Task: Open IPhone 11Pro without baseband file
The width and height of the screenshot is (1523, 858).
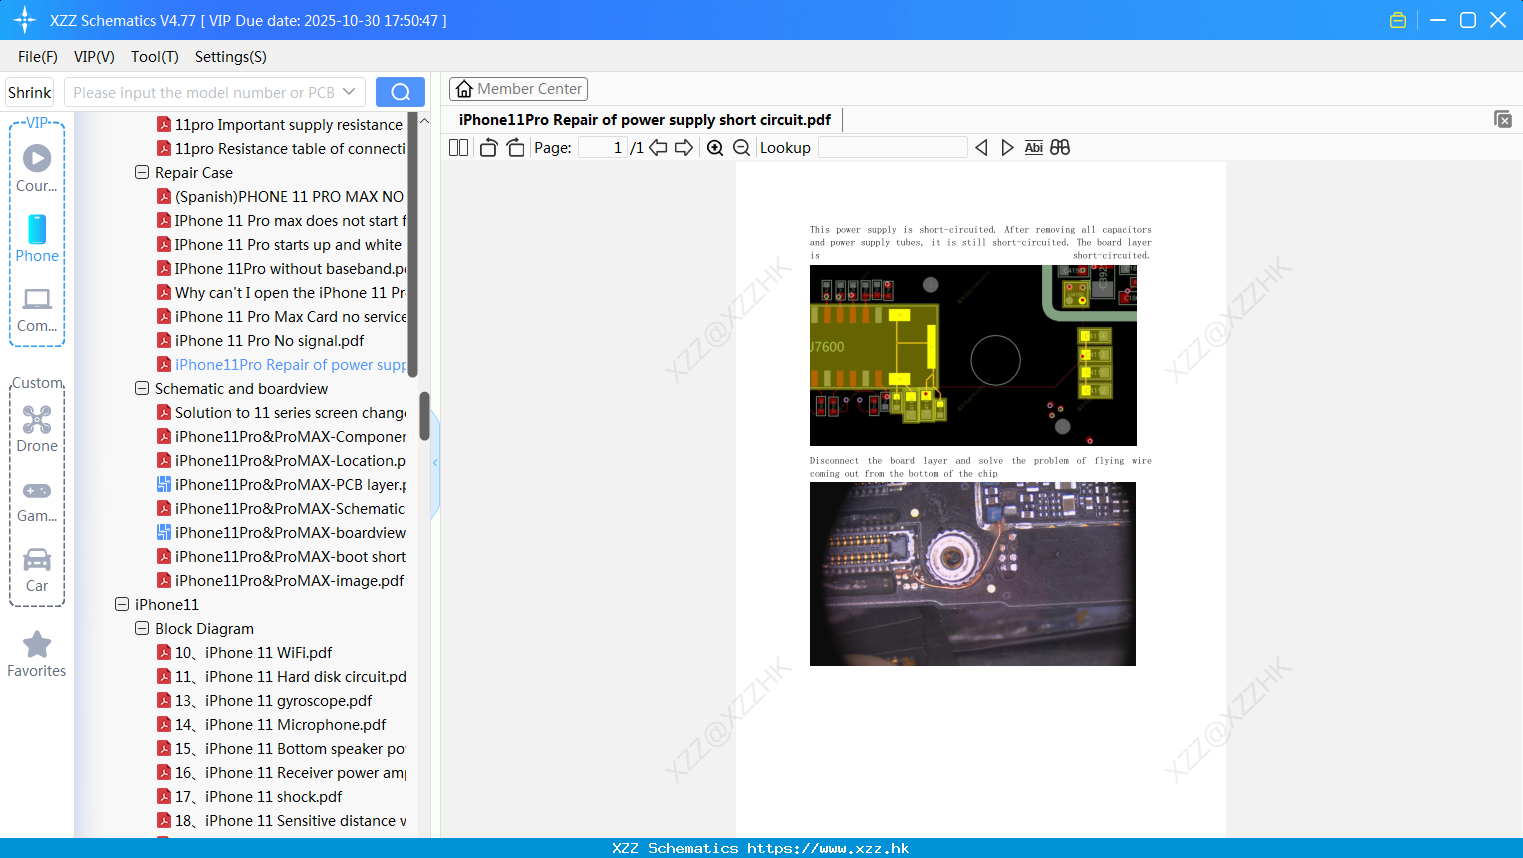Action: pyautogui.click(x=281, y=268)
